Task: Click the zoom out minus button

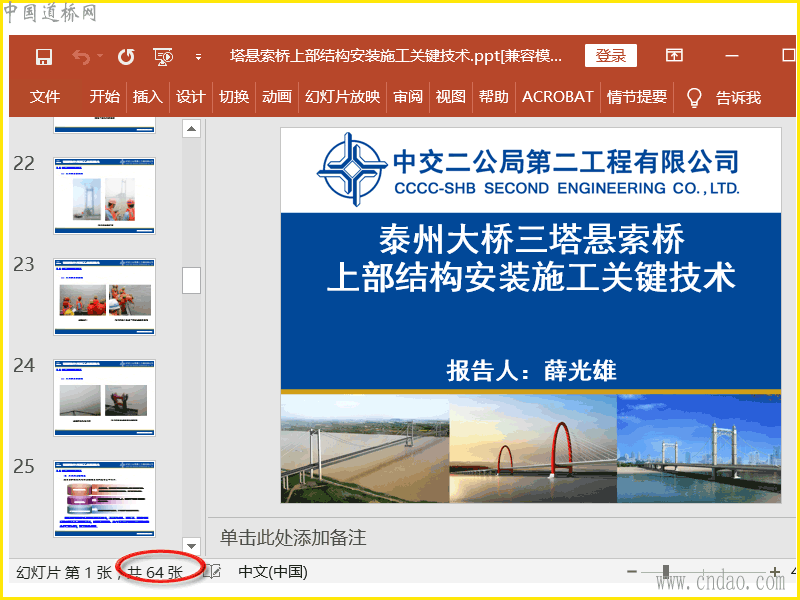Action: (632, 571)
